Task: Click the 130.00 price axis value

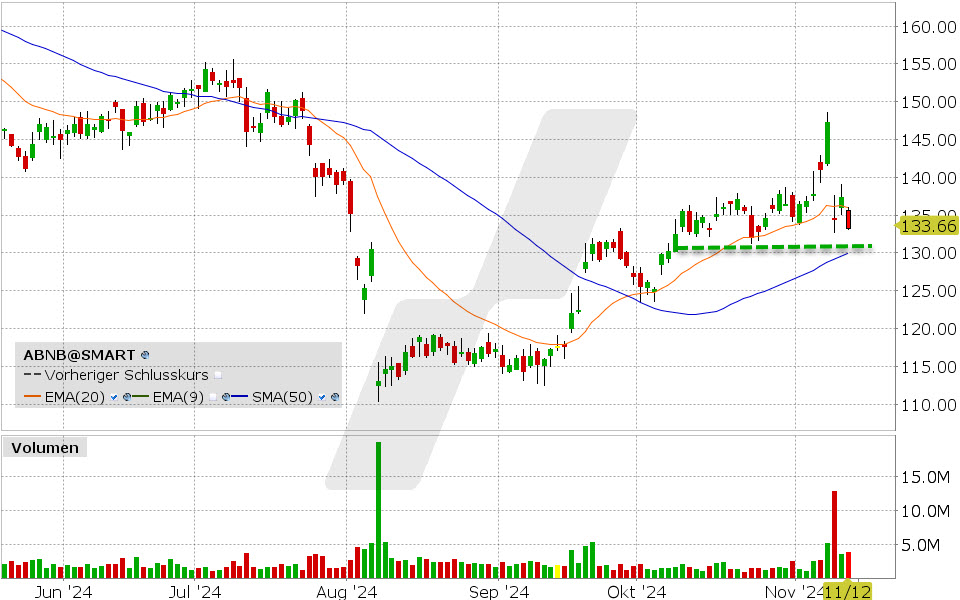Action: pyautogui.click(x=929, y=252)
